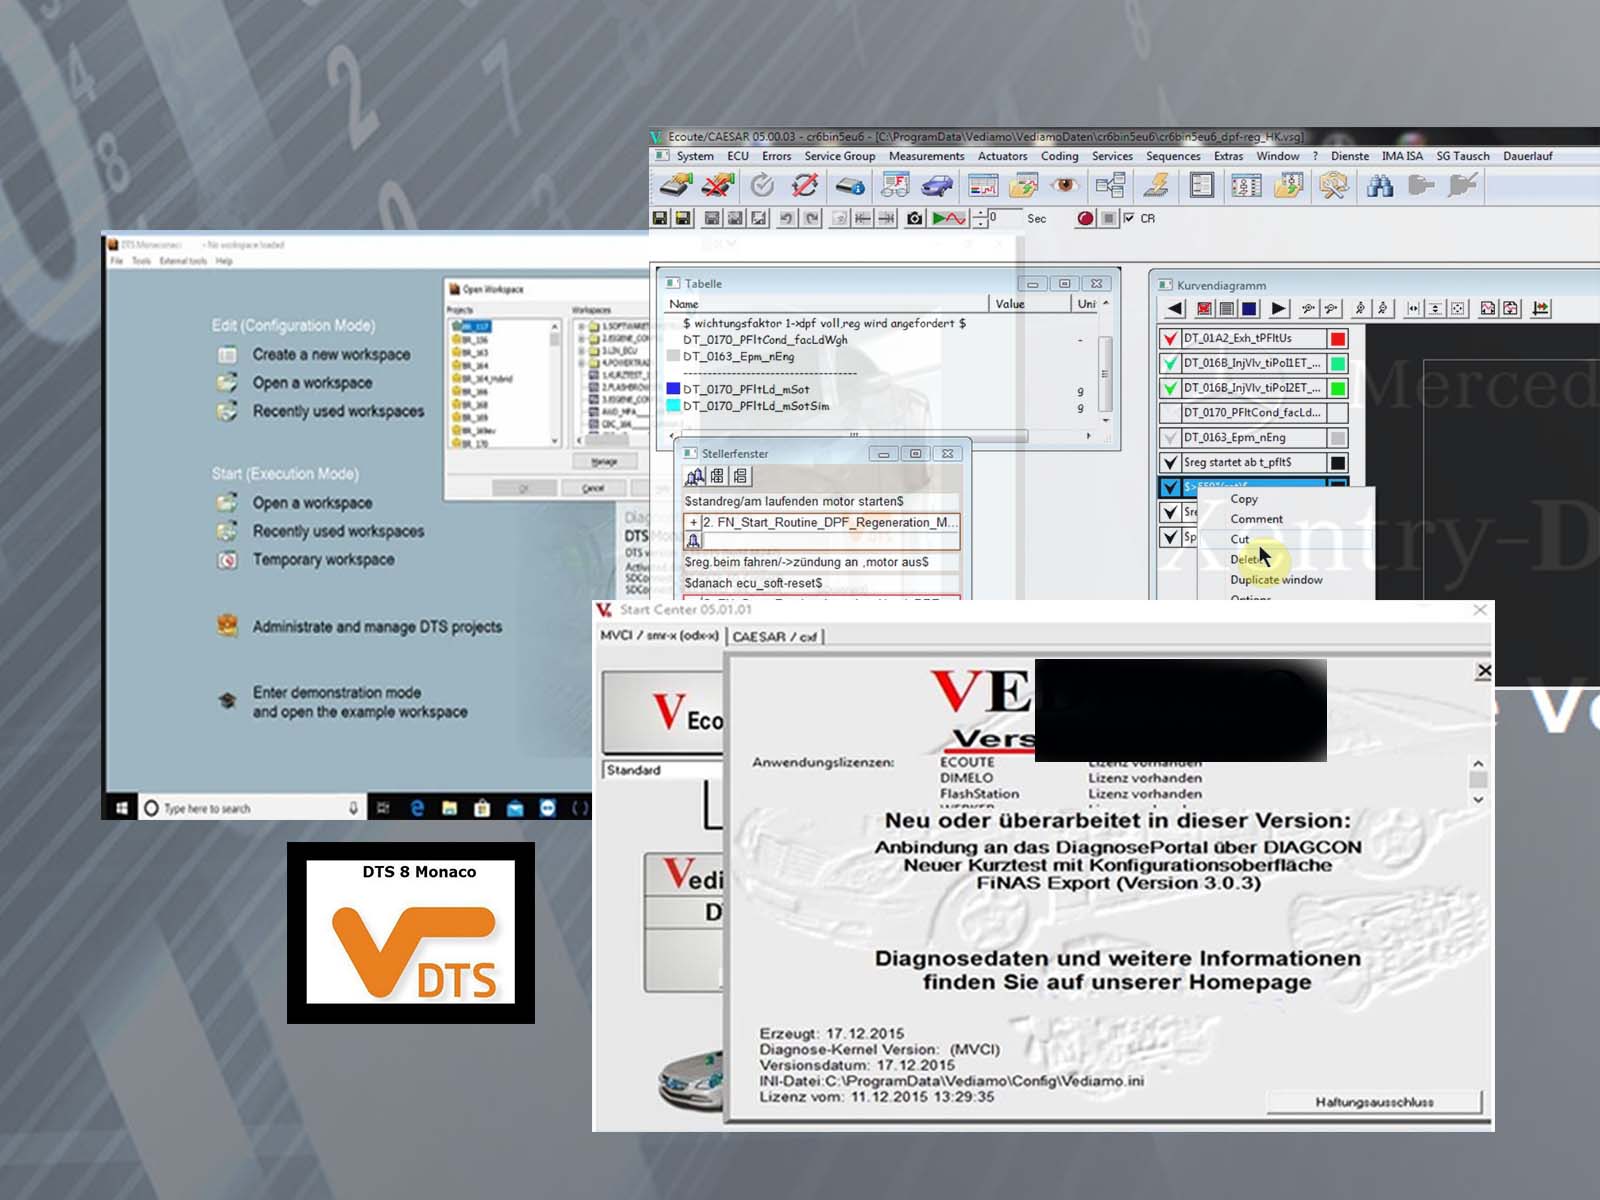This screenshot has height=1200, width=1600.
Task: Click Administrate and manage DTS projects
Action: (x=377, y=627)
